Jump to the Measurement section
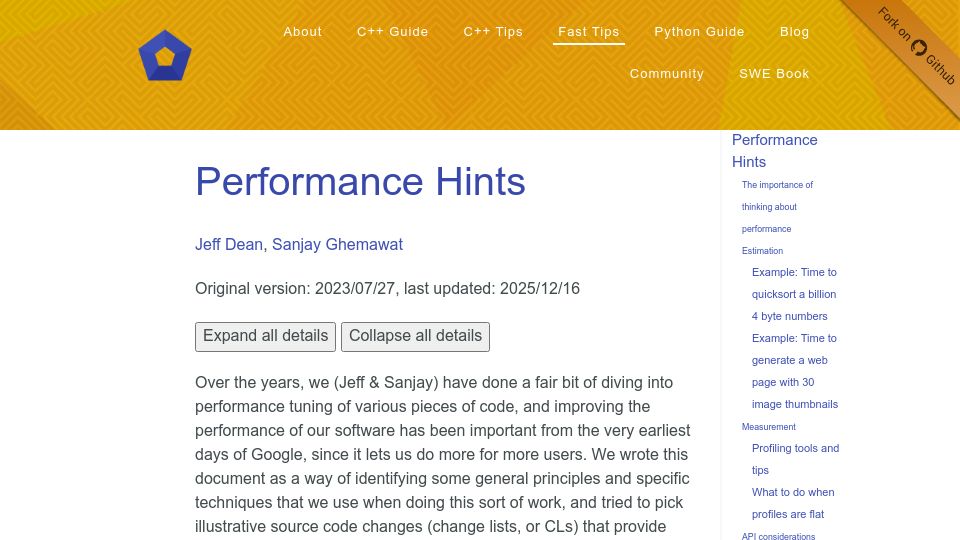 pyautogui.click(x=768, y=427)
